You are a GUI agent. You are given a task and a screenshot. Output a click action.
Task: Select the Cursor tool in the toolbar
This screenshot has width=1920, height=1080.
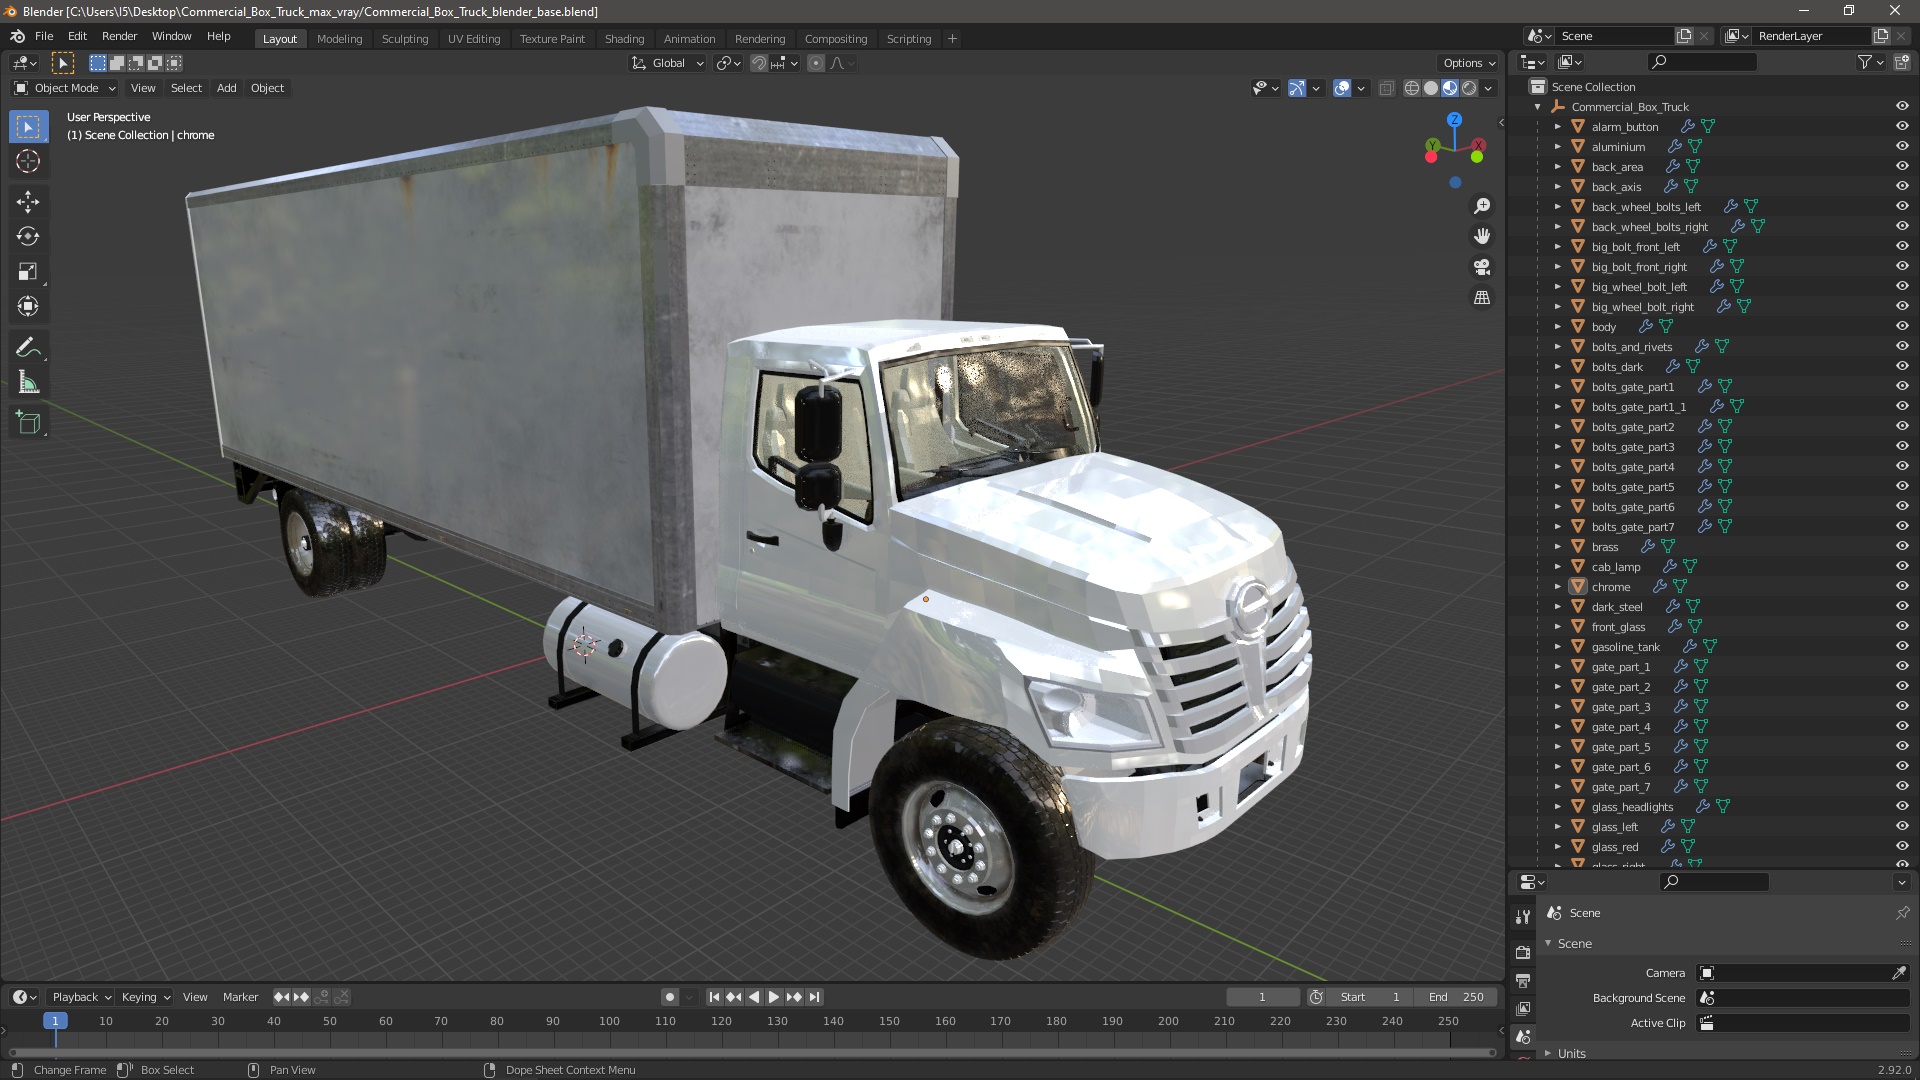(x=28, y=161)
